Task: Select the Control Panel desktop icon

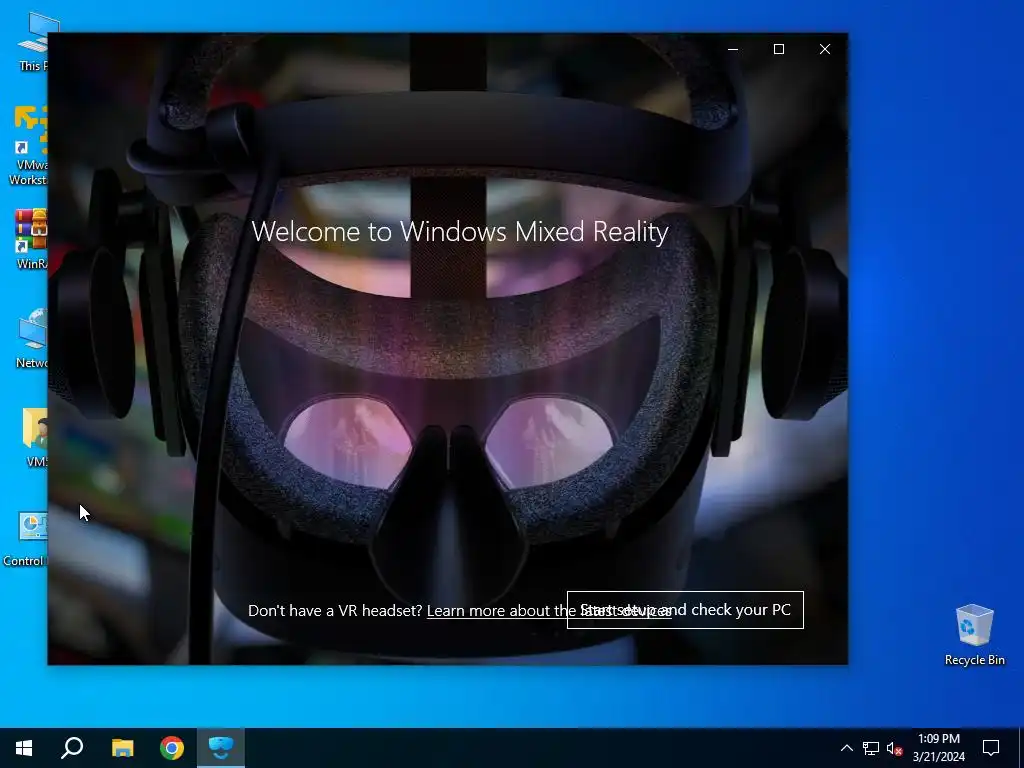Action: tap(25, 539)
